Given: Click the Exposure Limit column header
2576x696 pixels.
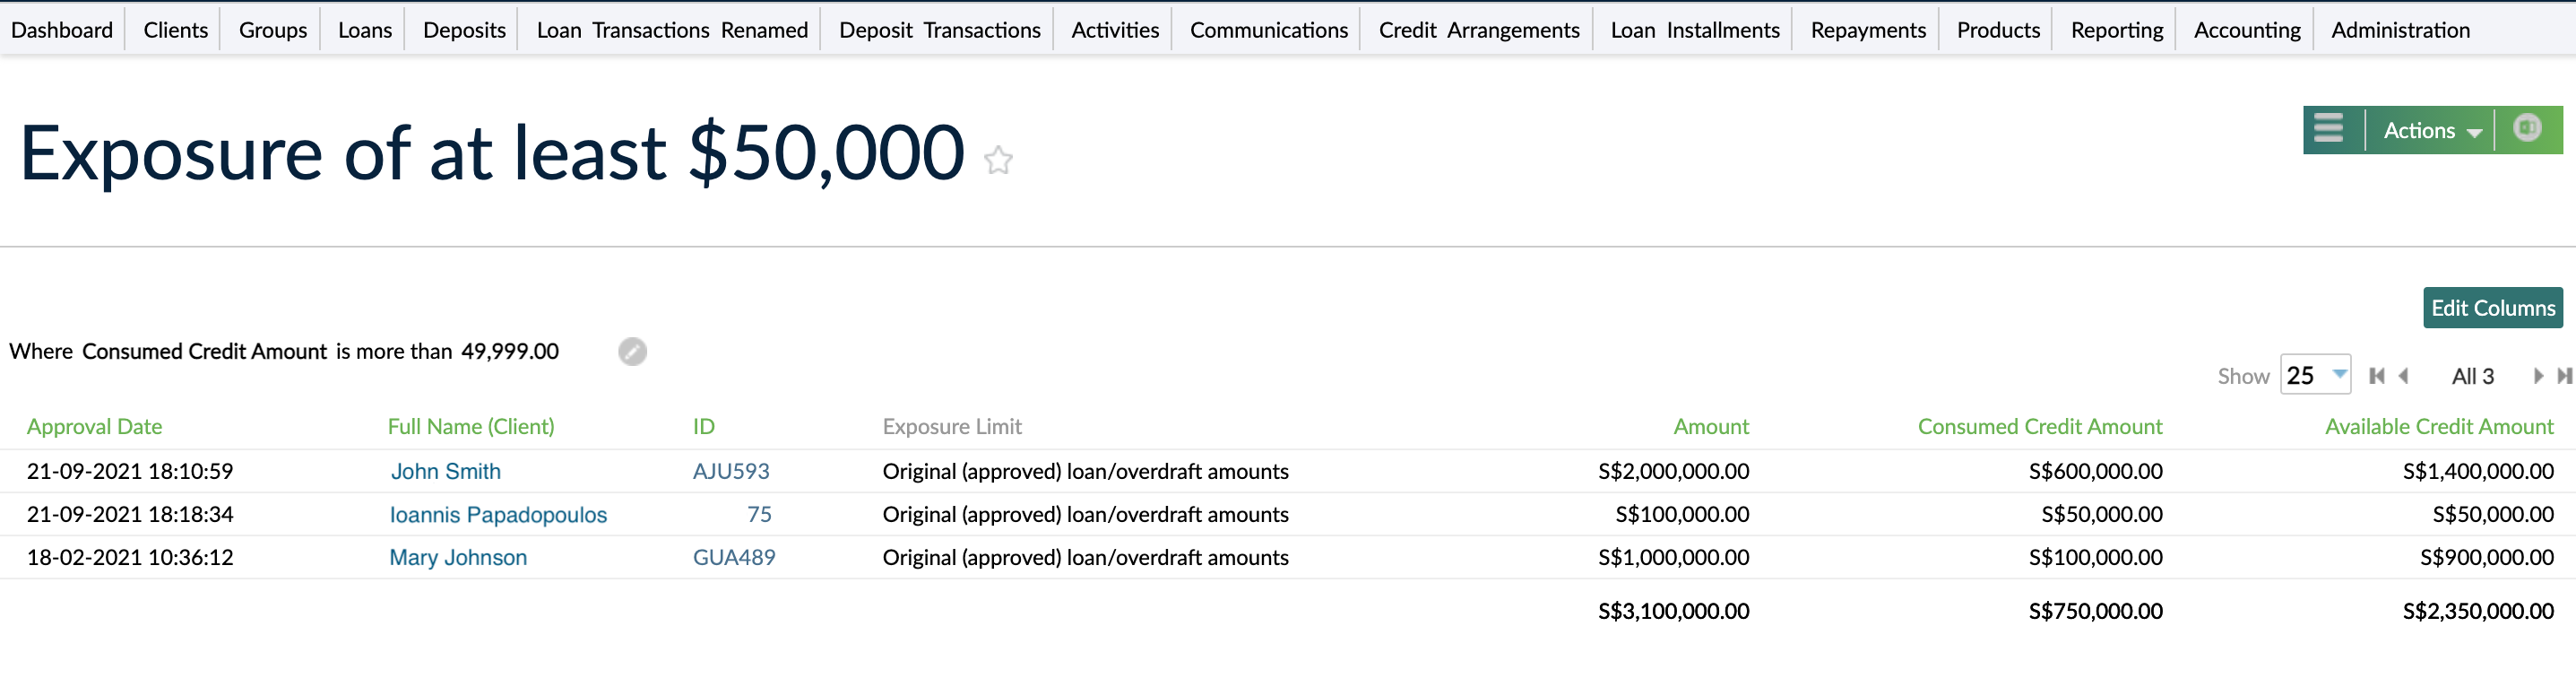Looking at the screenshot, I should coord(952,427).
